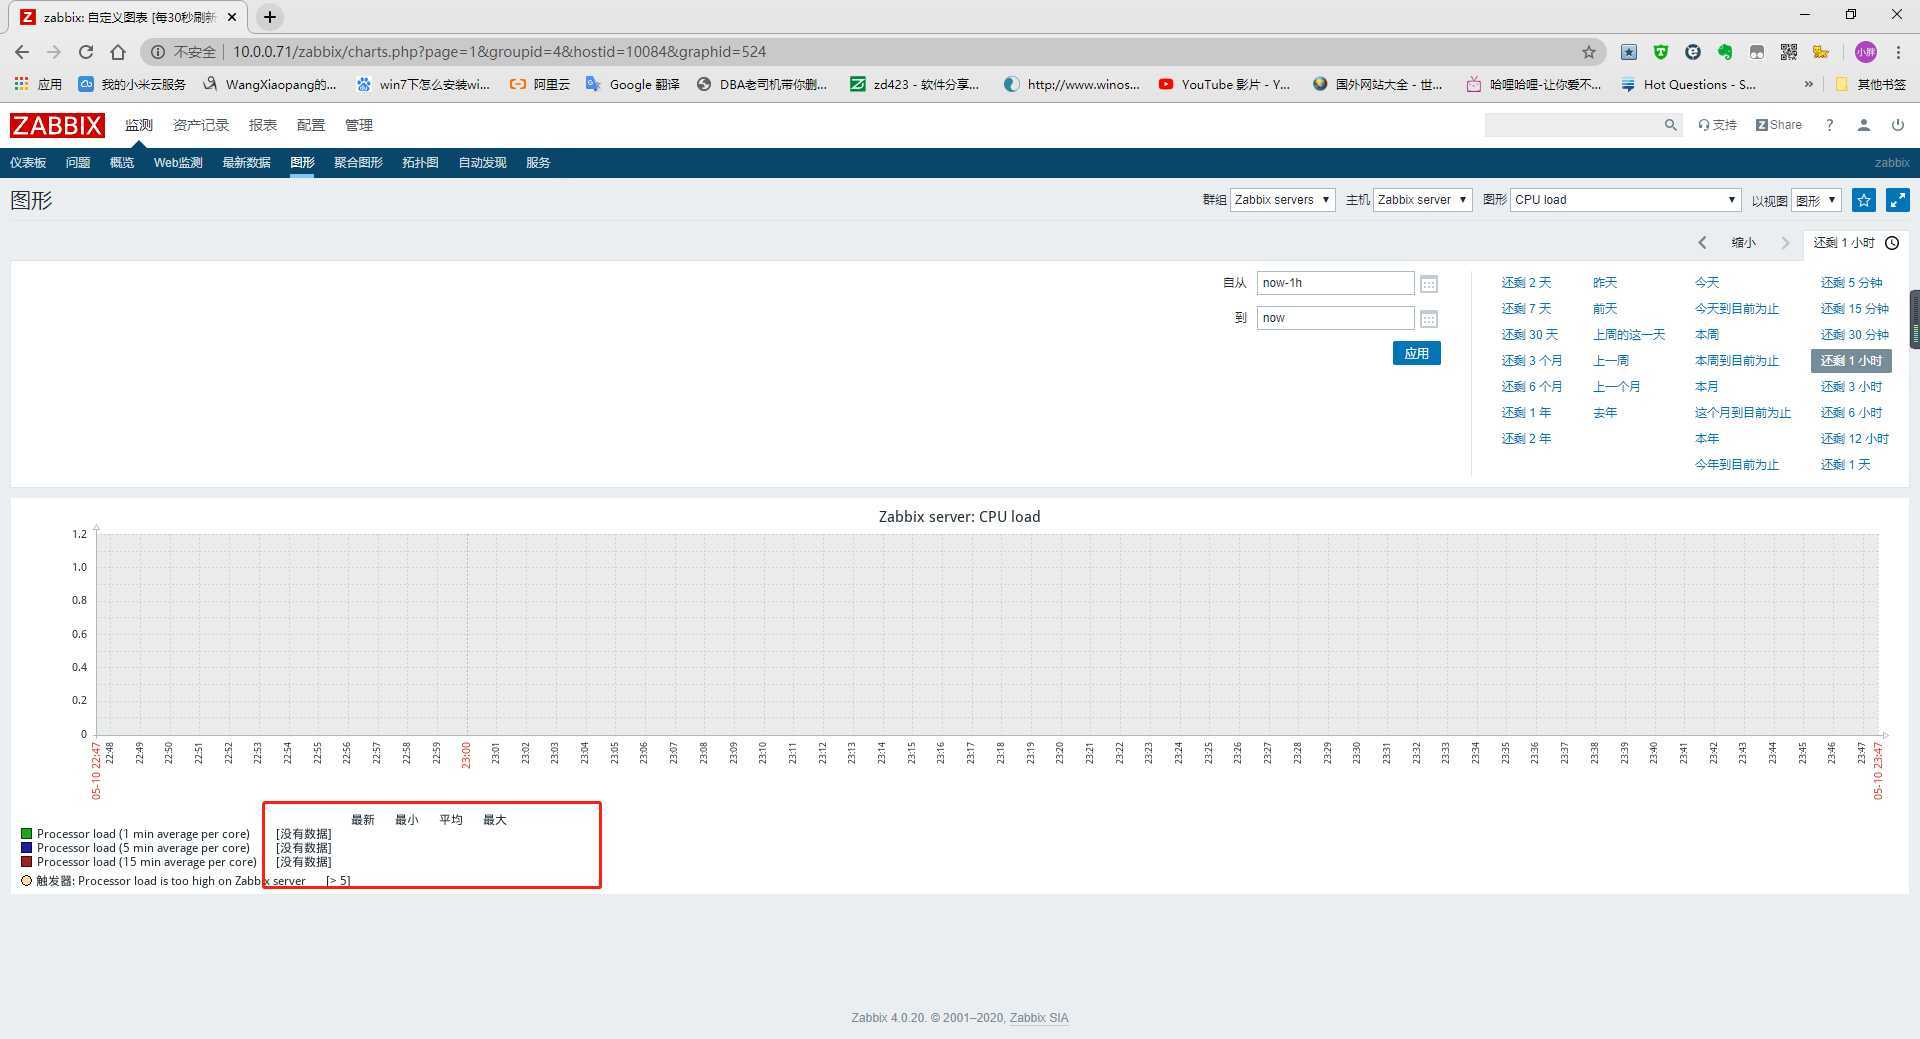Open the 配置 configuration menu
The width and height of the screenshot is (1920, 1039).
tap(311, 125)
